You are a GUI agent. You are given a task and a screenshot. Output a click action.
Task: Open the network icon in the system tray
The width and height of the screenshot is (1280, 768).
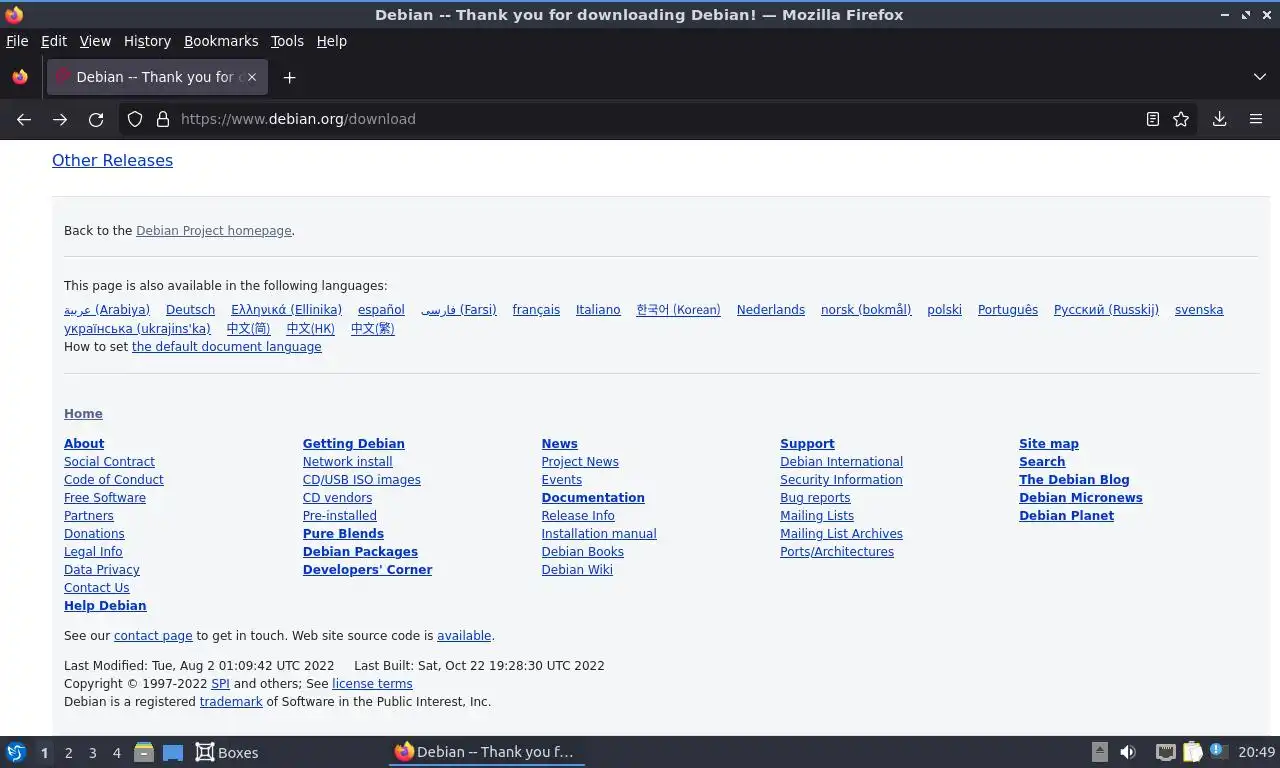(1165, 752)
